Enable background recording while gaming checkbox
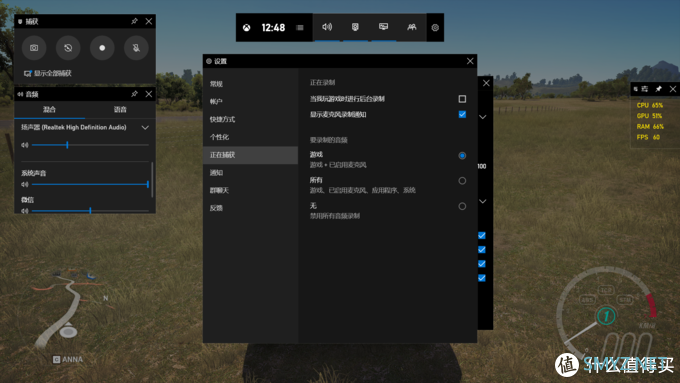680x383 pixels. [462, 99]
